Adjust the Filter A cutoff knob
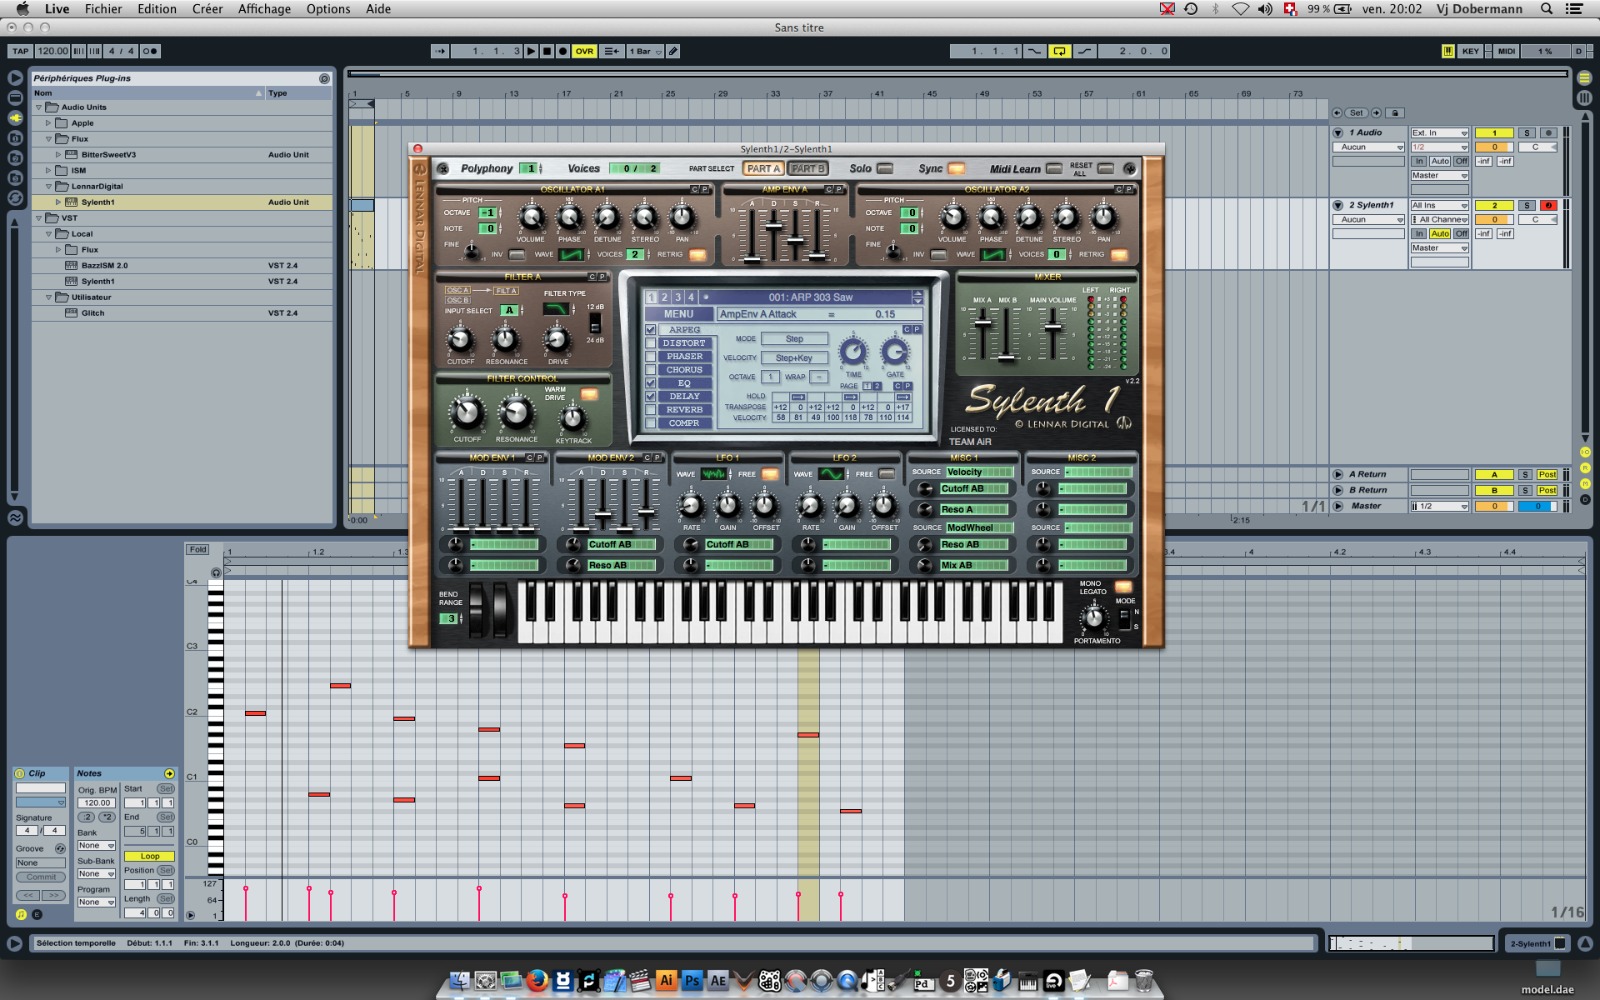 click(460, 340)
